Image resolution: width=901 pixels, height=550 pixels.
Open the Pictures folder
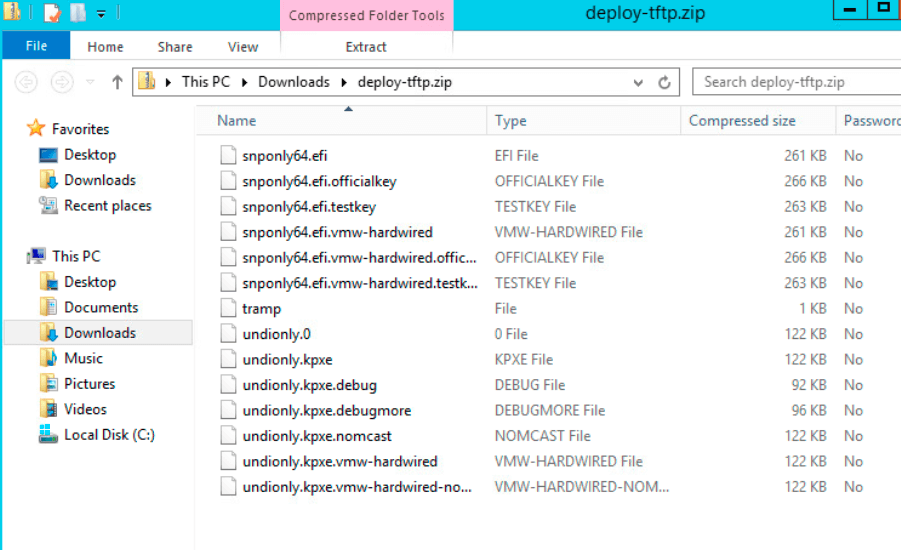point(89,383)
